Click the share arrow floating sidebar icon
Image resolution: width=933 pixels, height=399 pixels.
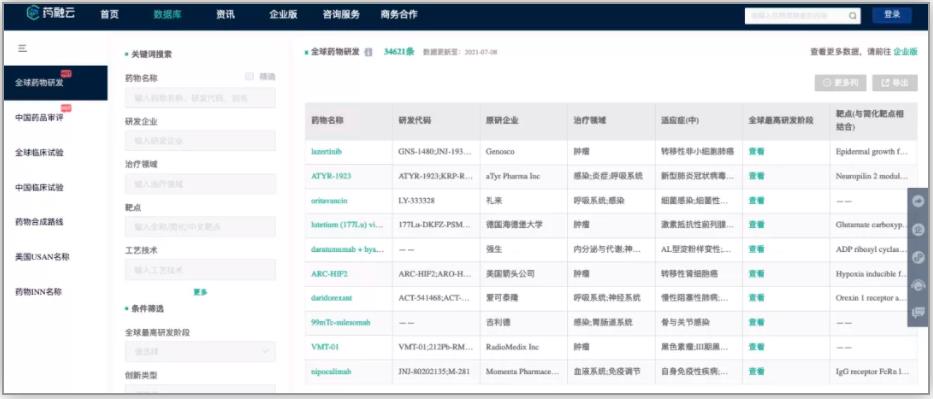918,201
